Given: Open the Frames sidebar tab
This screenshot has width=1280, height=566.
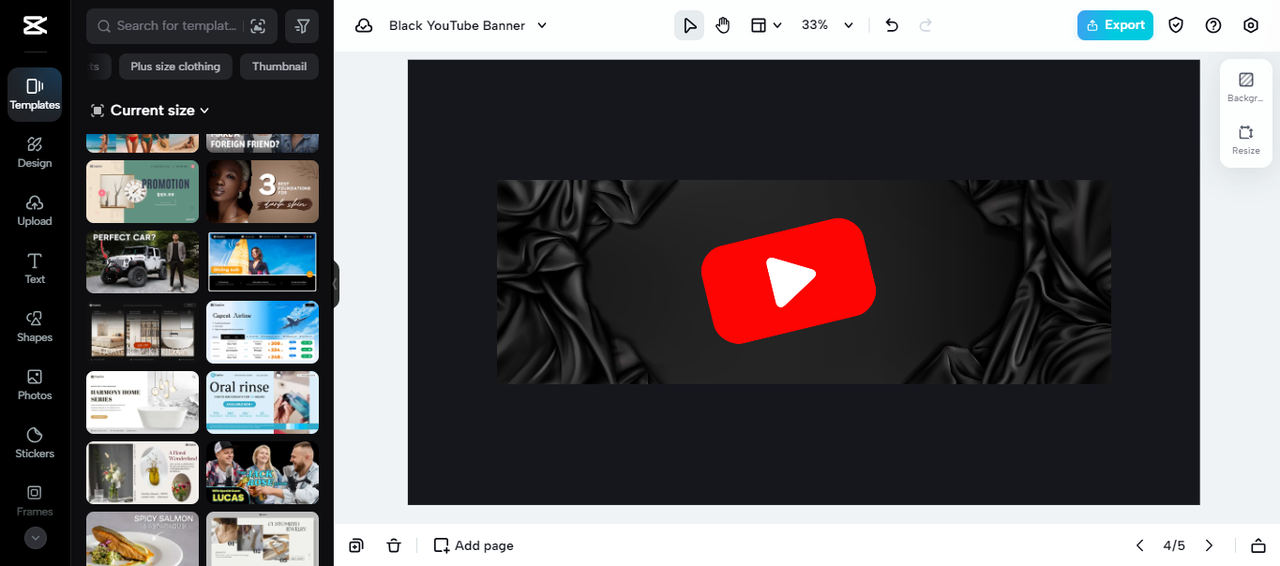Looking at the screenshot, I should click(x=35, y=500).
